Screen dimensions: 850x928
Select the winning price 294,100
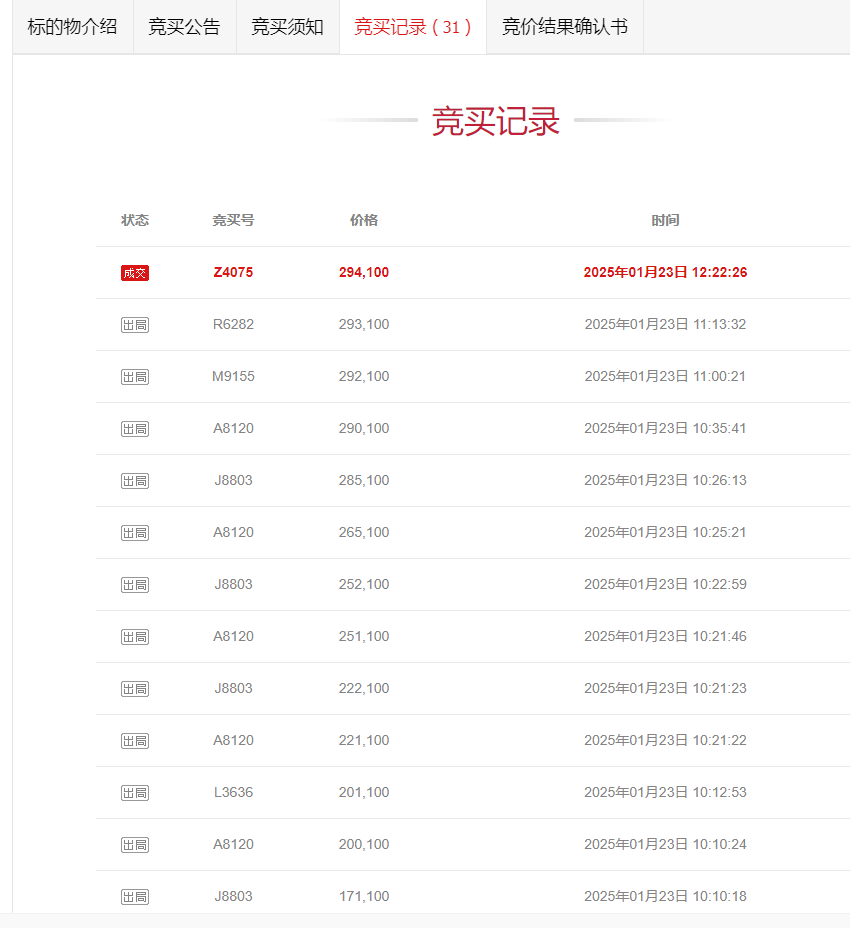coord(364,272)
